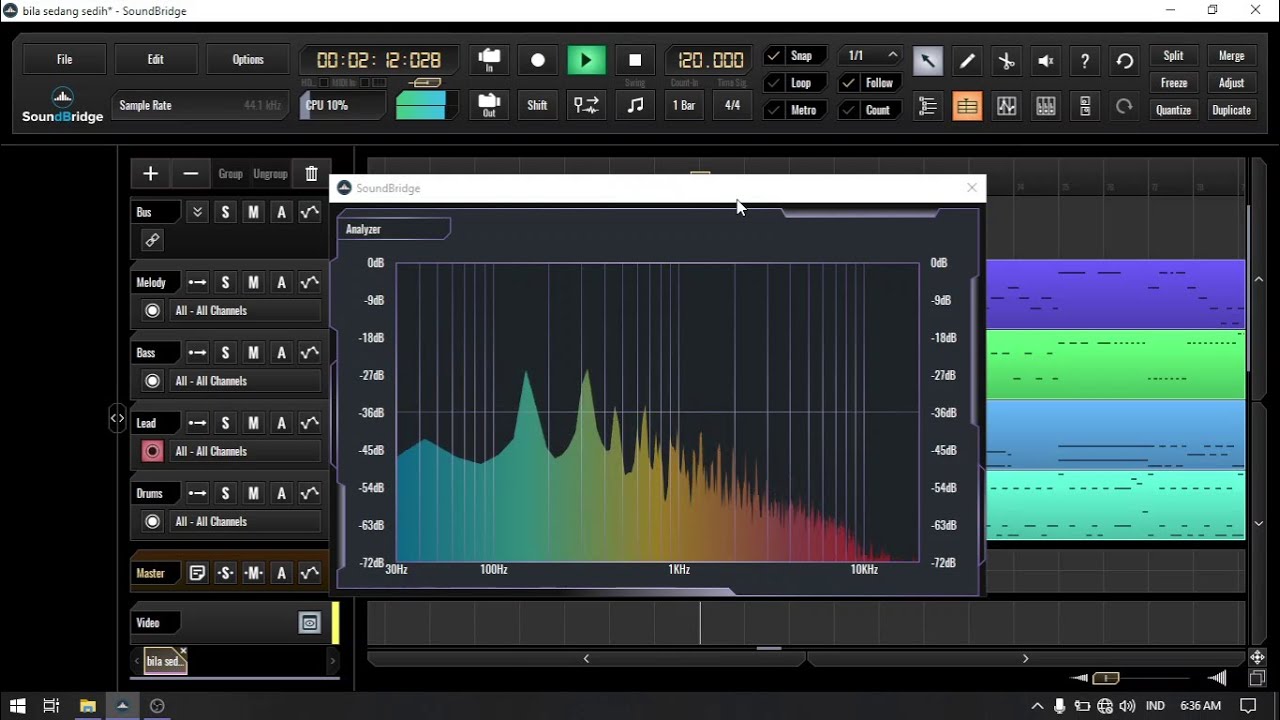Viewport: 1280px width, 720px height.
Task: Click the audio In device icon
Action: click(x=489, y=60)
